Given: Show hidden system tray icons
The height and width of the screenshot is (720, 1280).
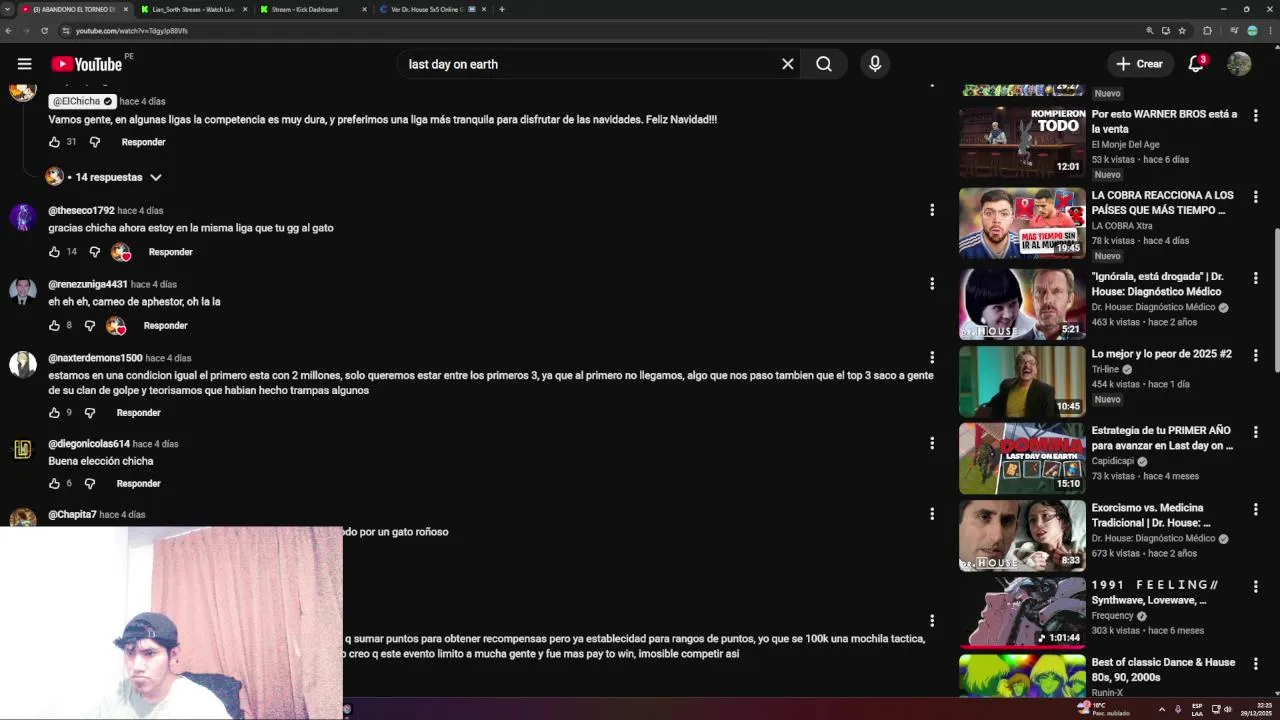Looking at the screenshot, I should coord(1161,709).
